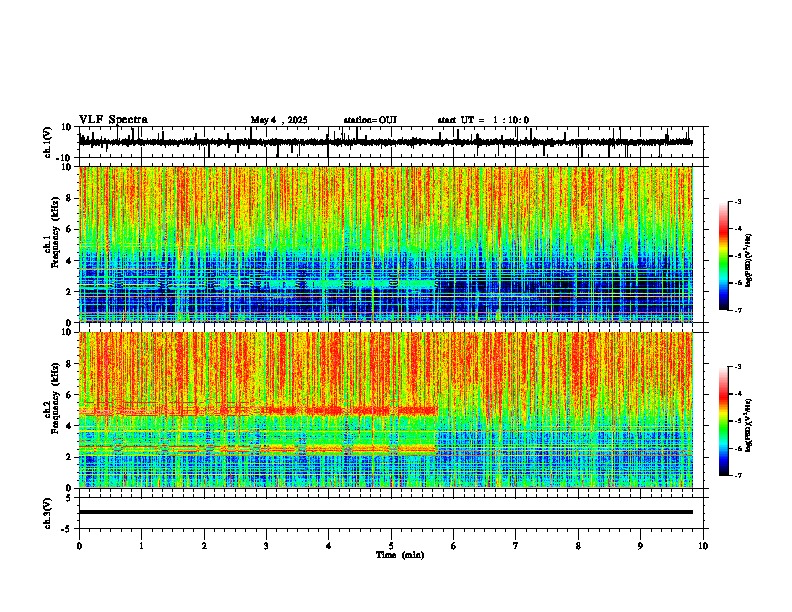
Task: Click the "6" kHz tick on ch.1 frequency axis
Action: (69, 229)
